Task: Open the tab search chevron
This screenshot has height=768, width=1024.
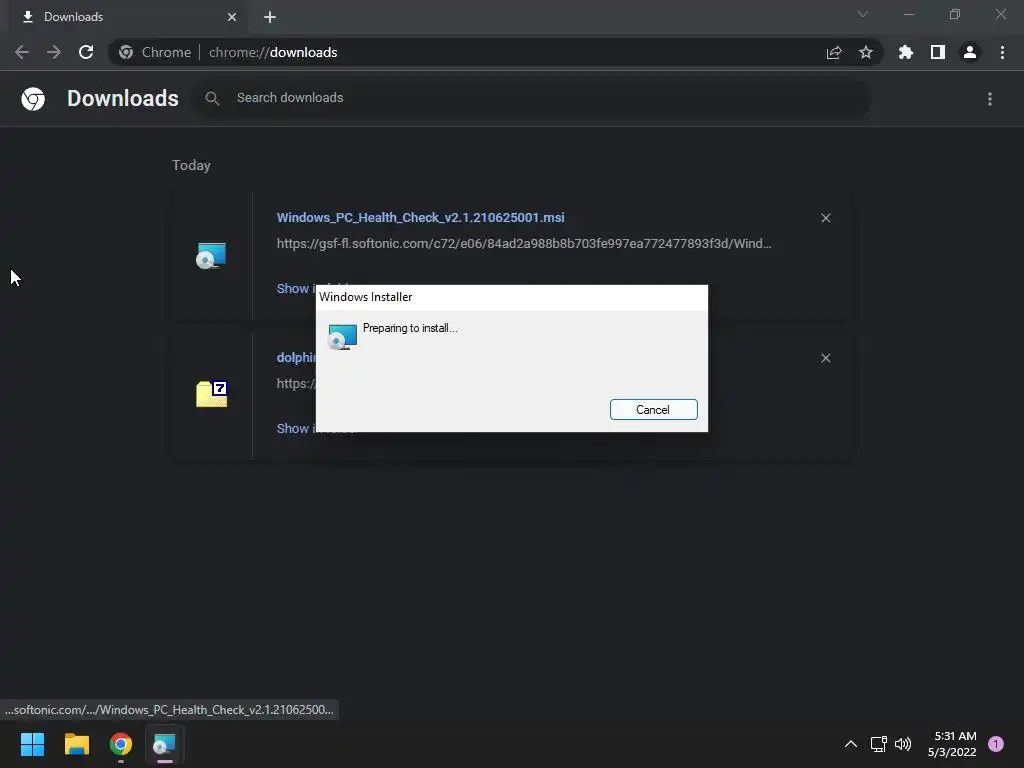Action: (863, 14)
